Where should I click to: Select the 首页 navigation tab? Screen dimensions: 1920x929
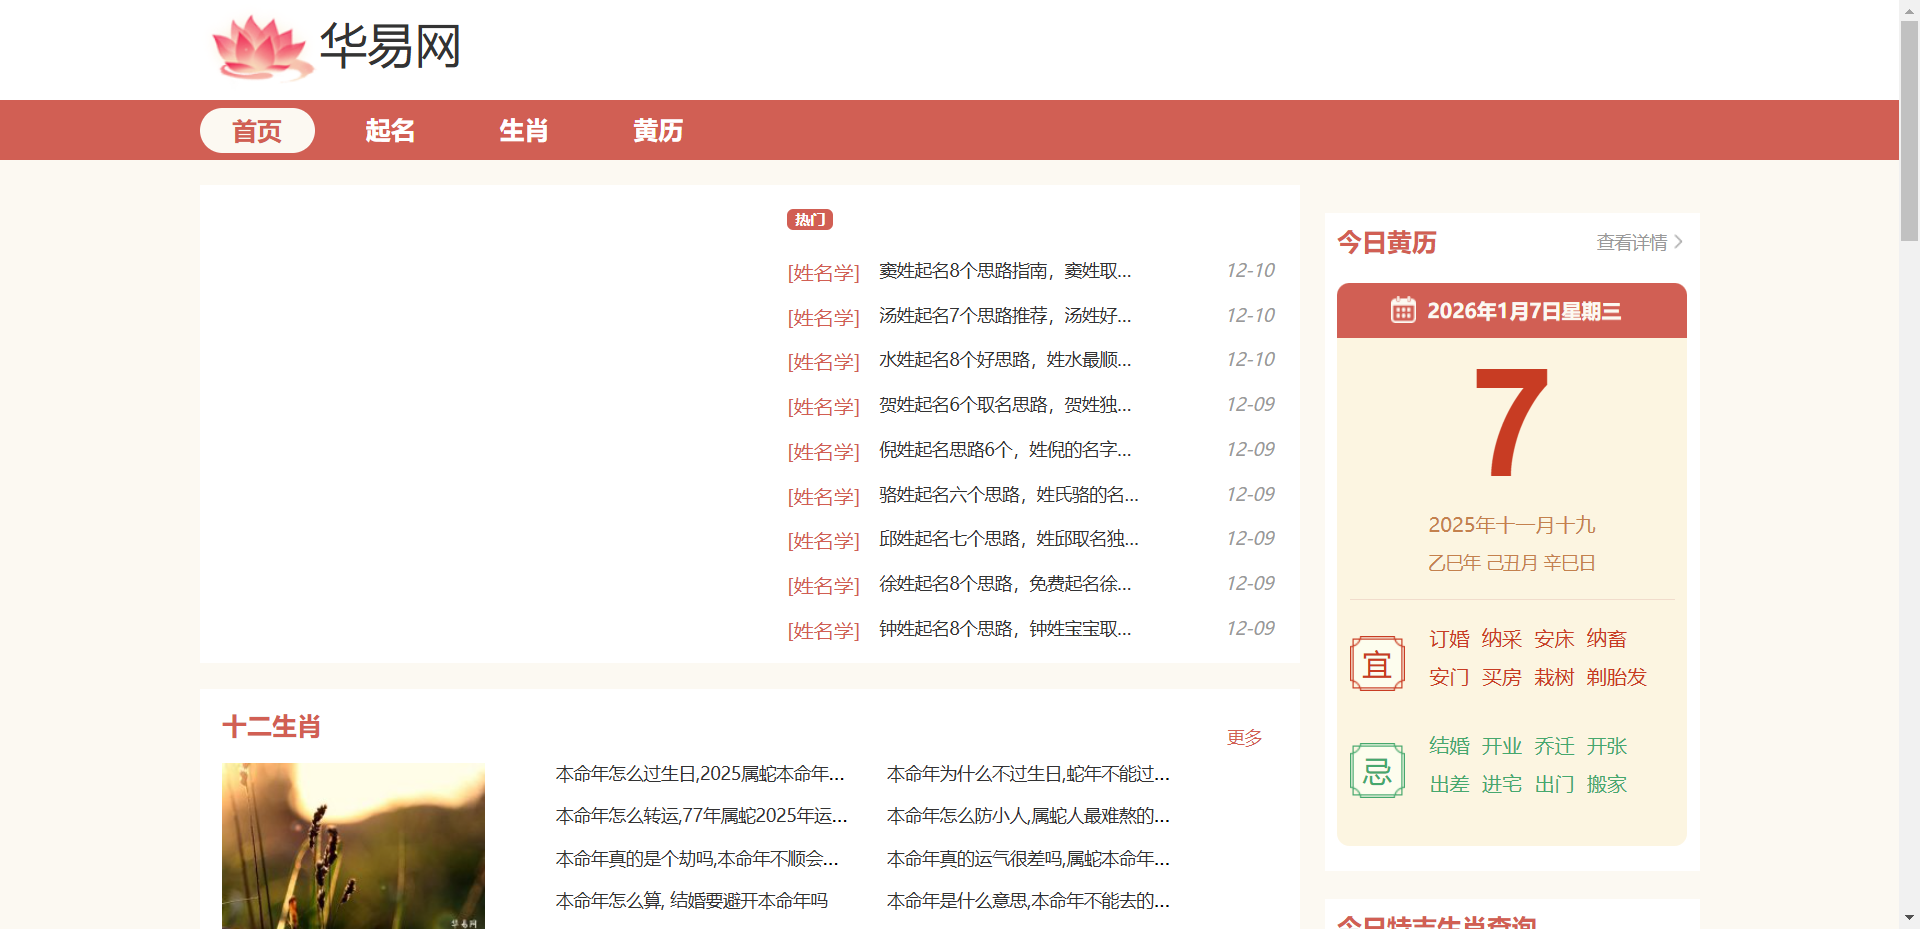click(x=256, y=130)
